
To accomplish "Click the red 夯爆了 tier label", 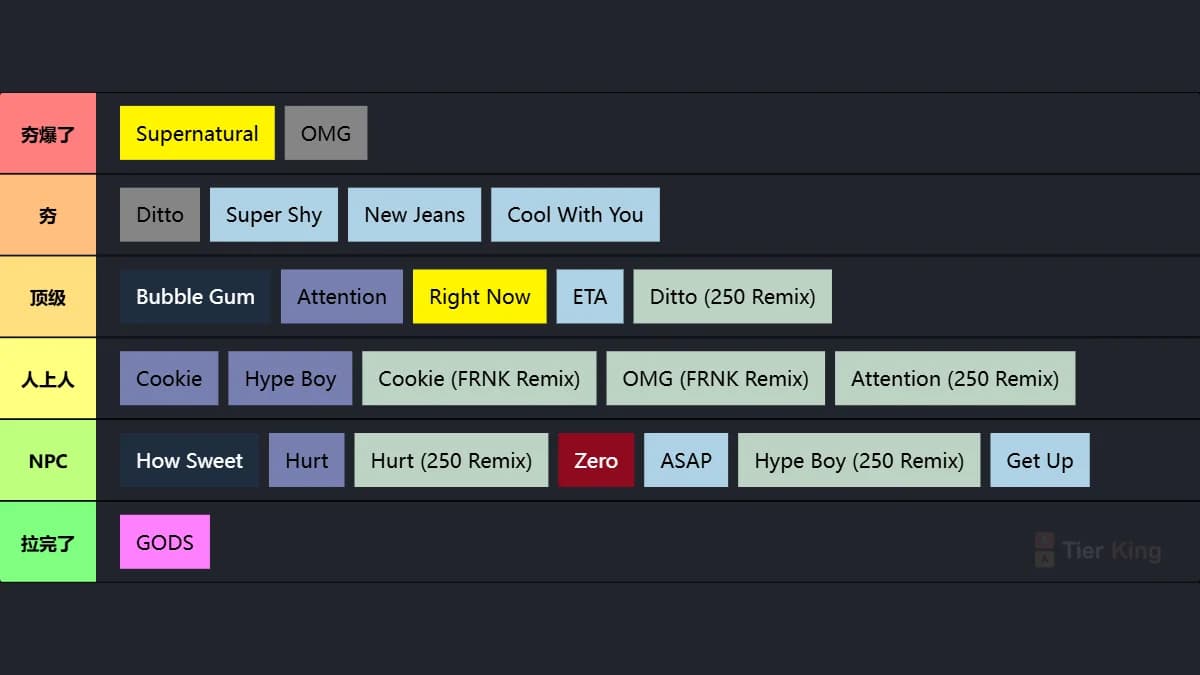I will point(48,133).
